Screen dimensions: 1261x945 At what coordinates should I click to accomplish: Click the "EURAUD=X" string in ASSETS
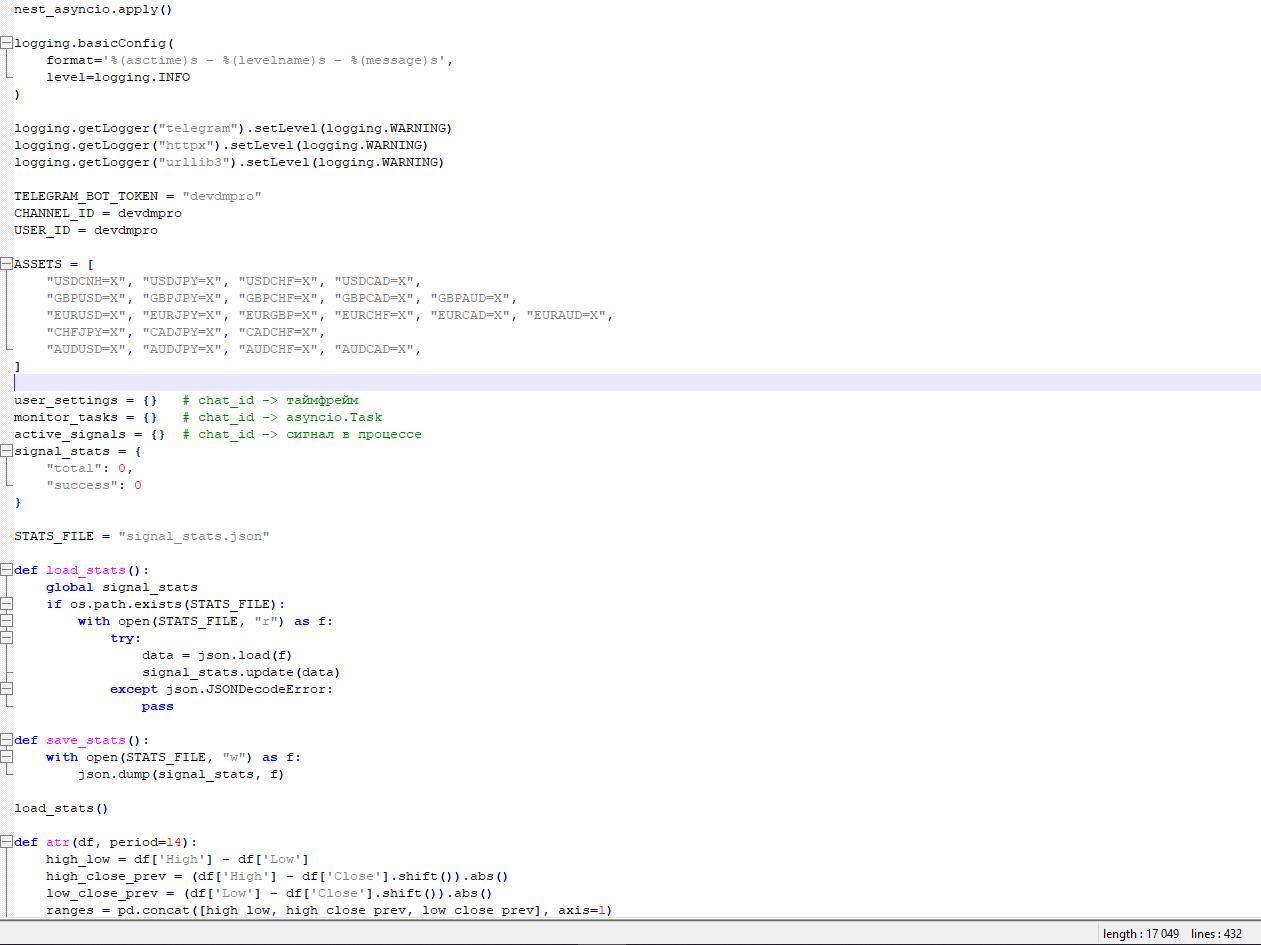[x=566, y=315]
